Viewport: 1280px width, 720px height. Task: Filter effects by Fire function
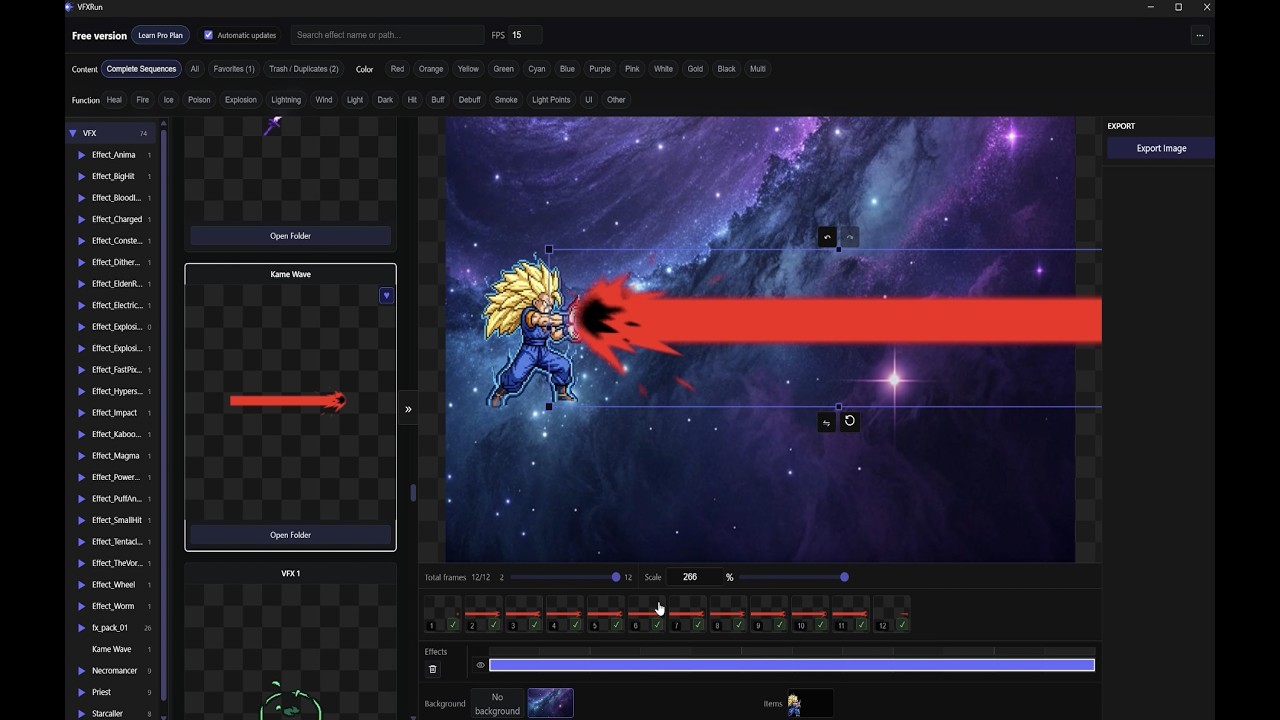143,100
